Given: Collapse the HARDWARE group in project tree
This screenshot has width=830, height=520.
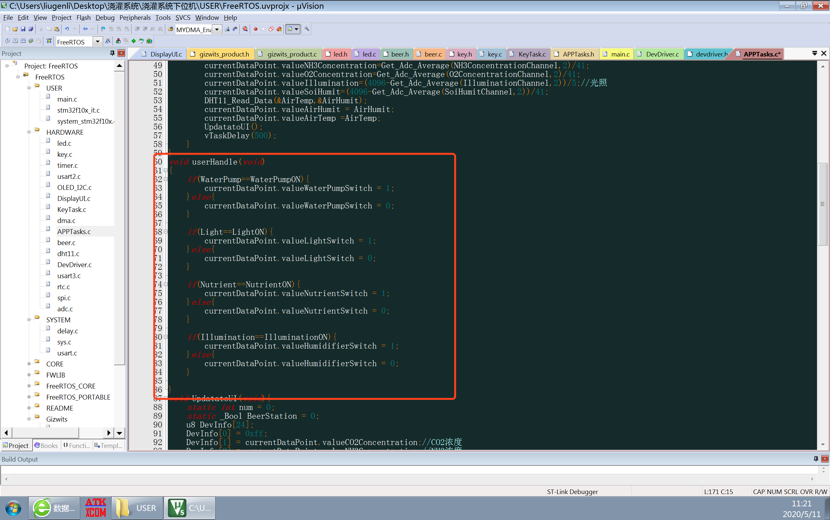Looking at the screenshot, I should pos(29,132).
